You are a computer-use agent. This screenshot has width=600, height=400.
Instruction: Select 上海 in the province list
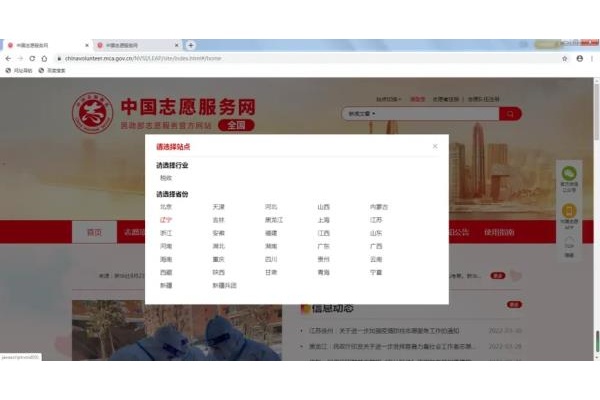(323, 220)
